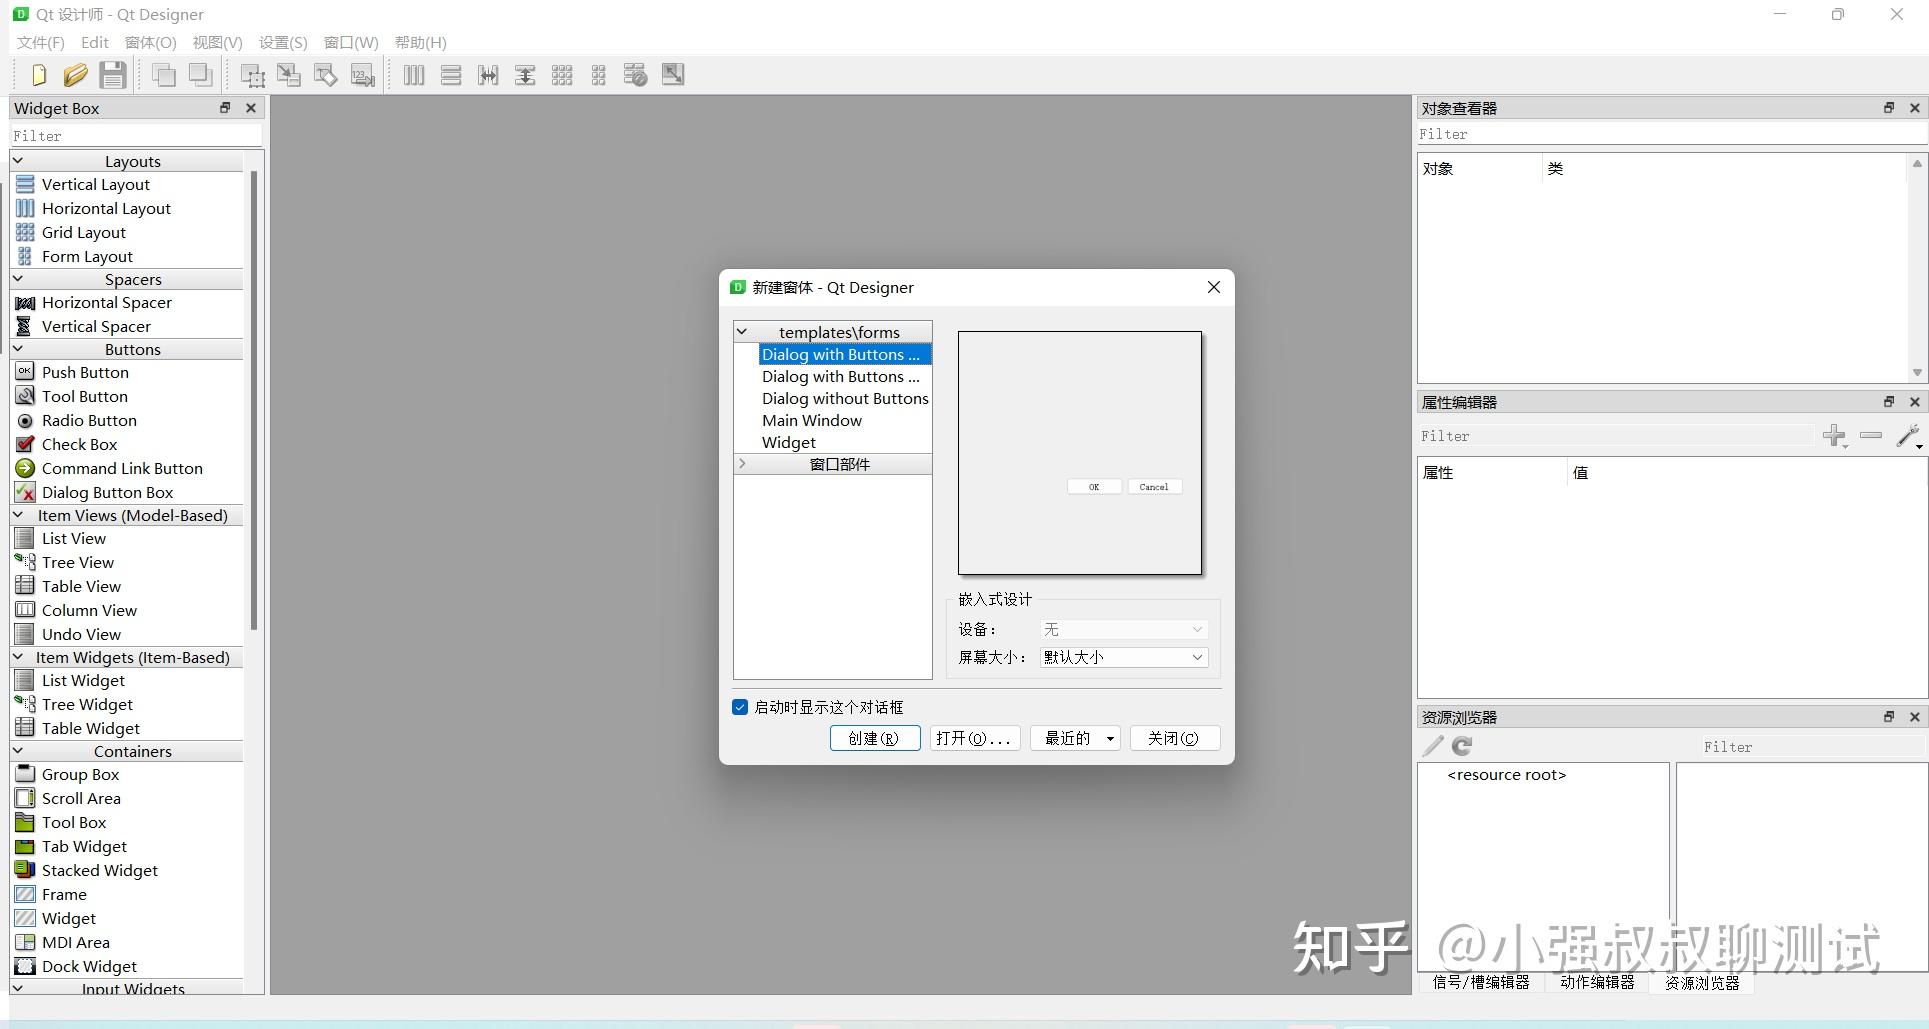Image resolution: width=1929 pixels, height=1029 pixels.
Task: Click the 打开 button in the dialog
Action: (973, 738)
